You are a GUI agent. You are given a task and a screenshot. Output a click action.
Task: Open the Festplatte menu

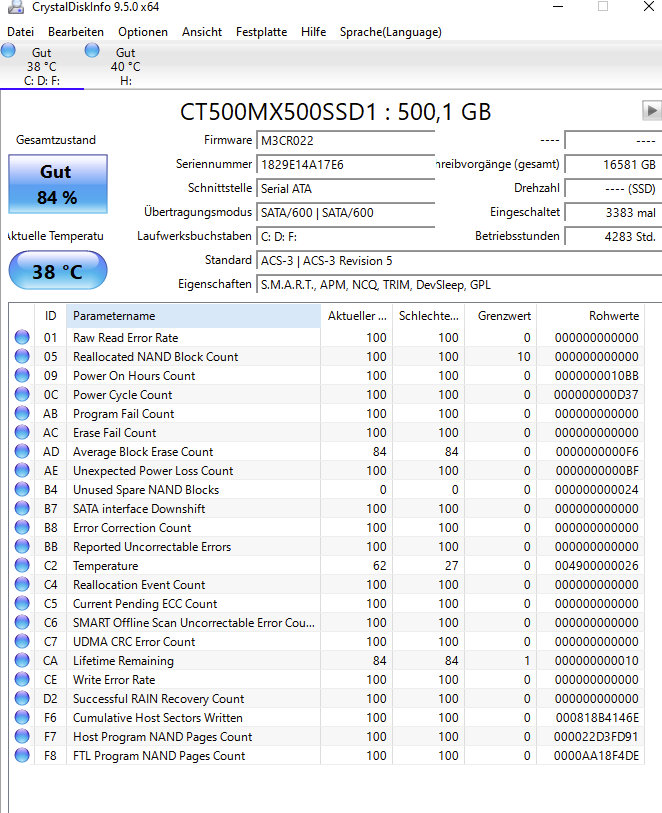[261, 32]
